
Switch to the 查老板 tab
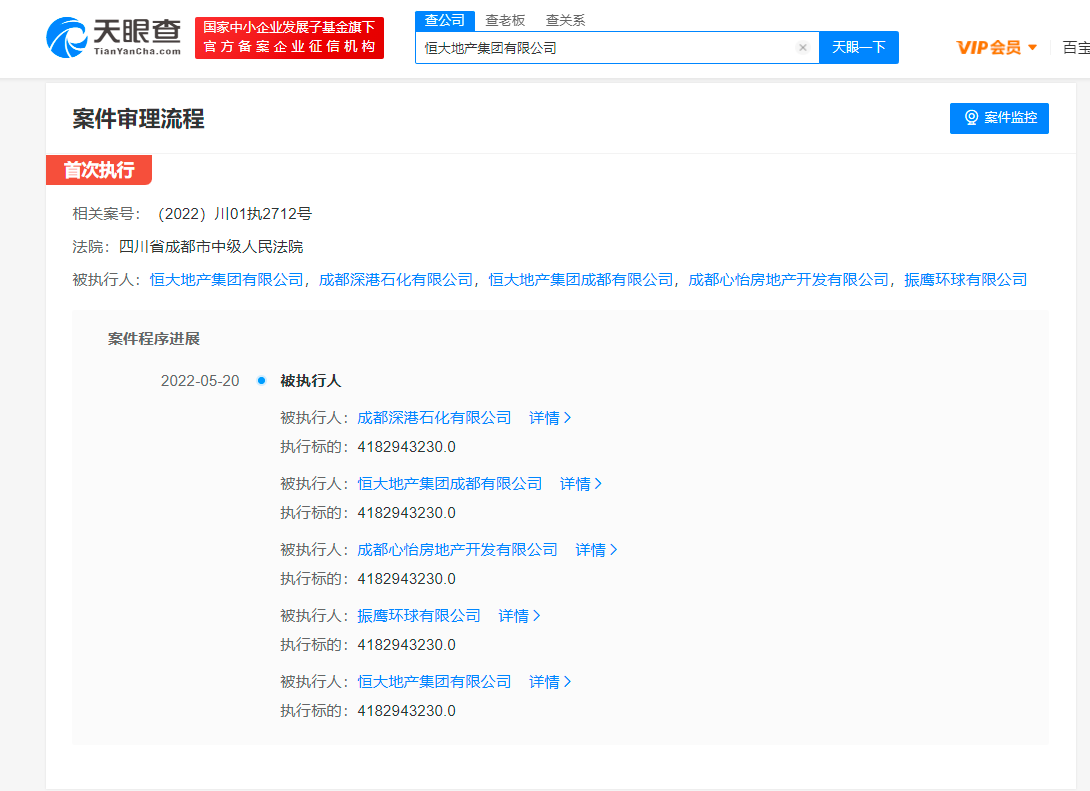(x=505, y=20)
